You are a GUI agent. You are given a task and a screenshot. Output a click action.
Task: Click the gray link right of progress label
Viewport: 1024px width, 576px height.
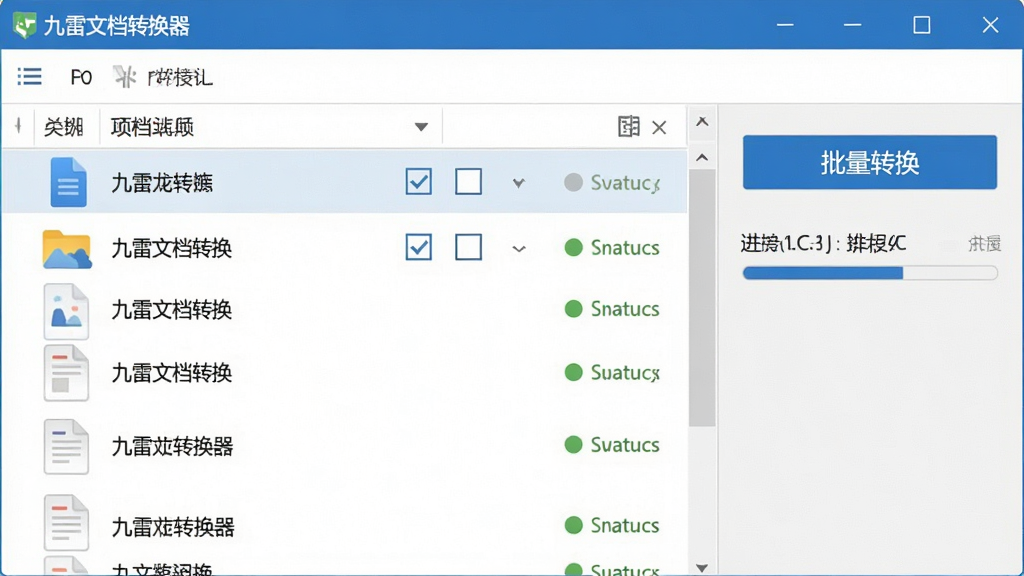coord(984,244)
